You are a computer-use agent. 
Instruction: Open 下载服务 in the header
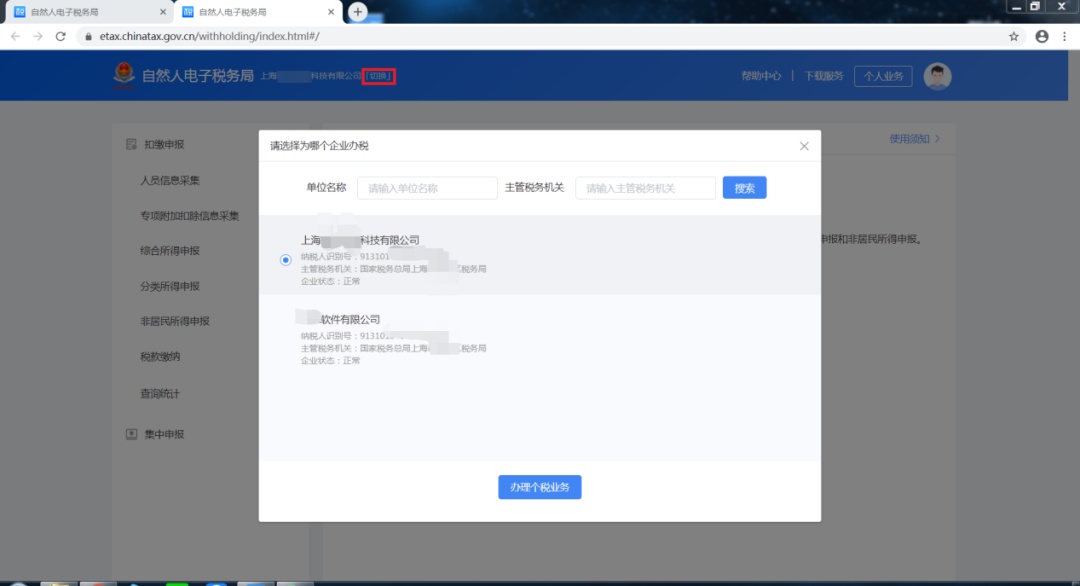point(824,76)
